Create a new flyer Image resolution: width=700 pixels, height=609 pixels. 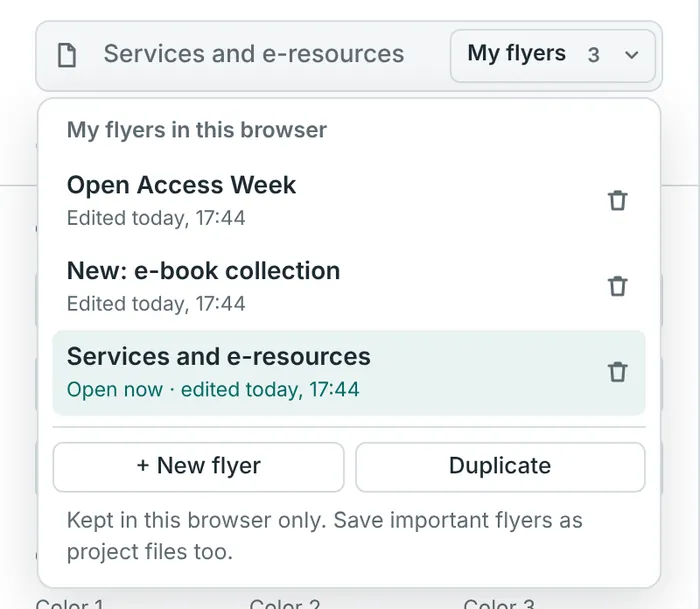coord(198,467)
